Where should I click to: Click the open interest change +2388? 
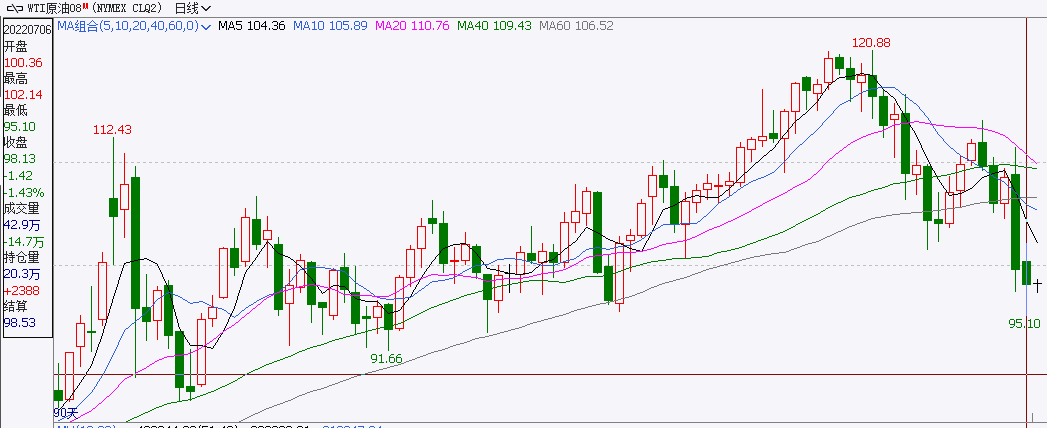pyautogui.click(x=22, y=290)
